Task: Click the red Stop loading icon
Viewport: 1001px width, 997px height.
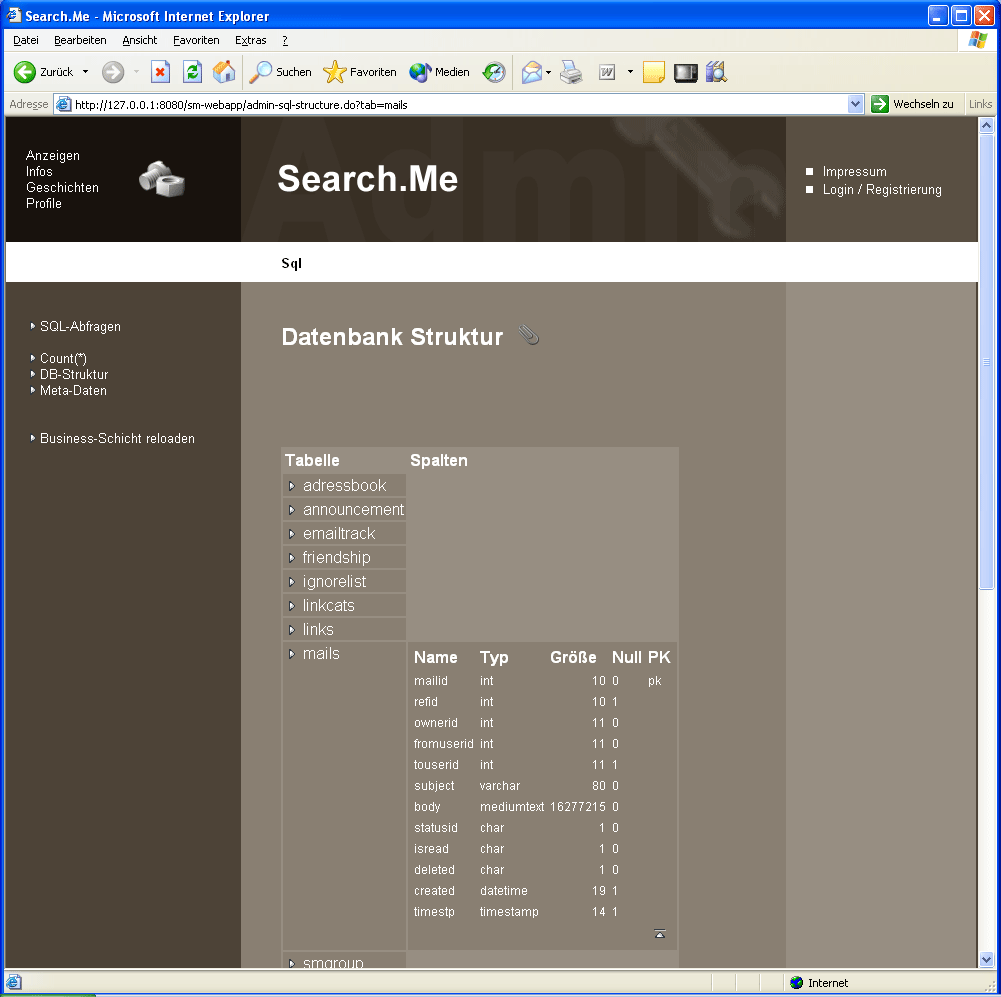Action: click(160, 72)
